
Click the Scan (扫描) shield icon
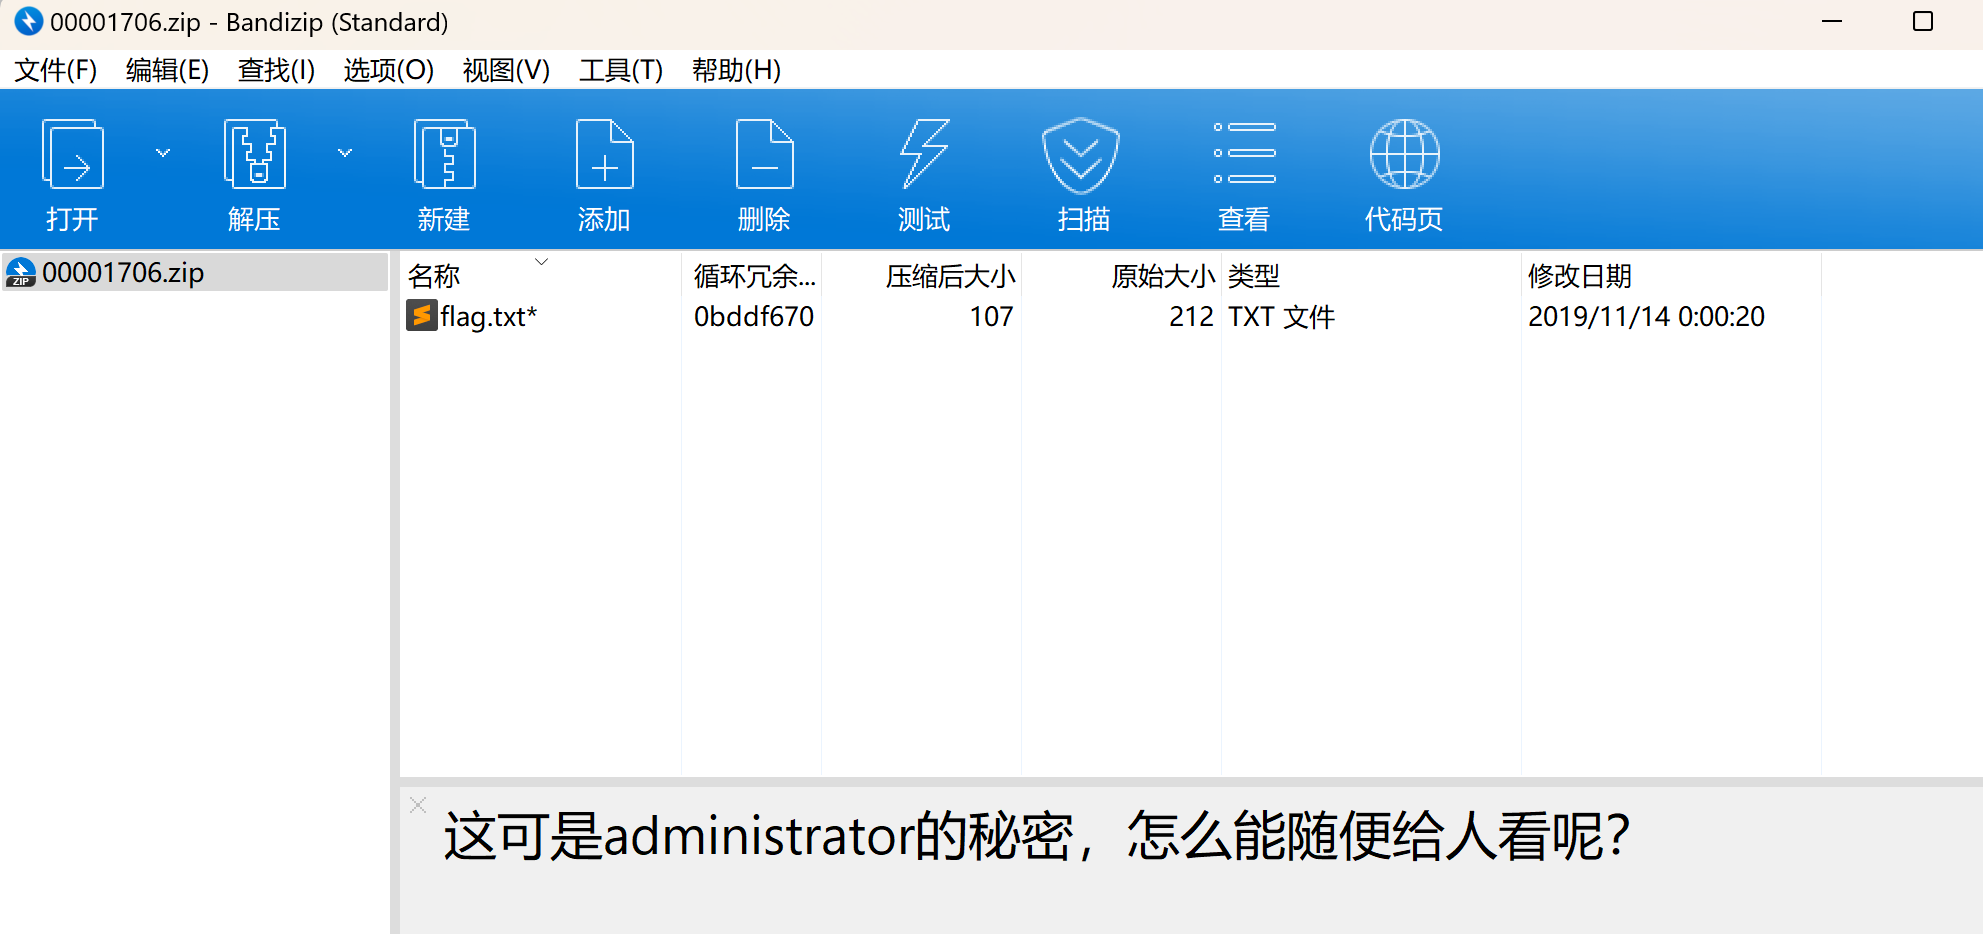click(x=1081, y=155)
